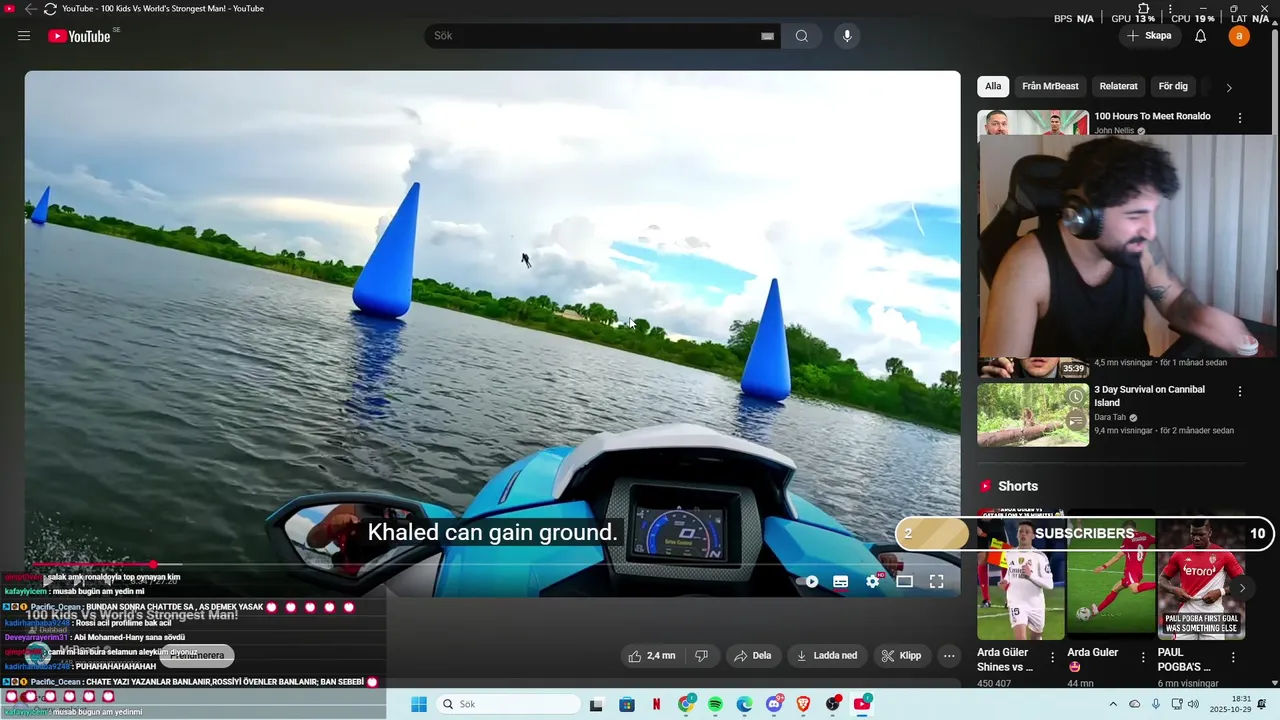Click the Cannibal Island video thumbnail
The image size is (1280, 720).
click(x=1033, y=414)
